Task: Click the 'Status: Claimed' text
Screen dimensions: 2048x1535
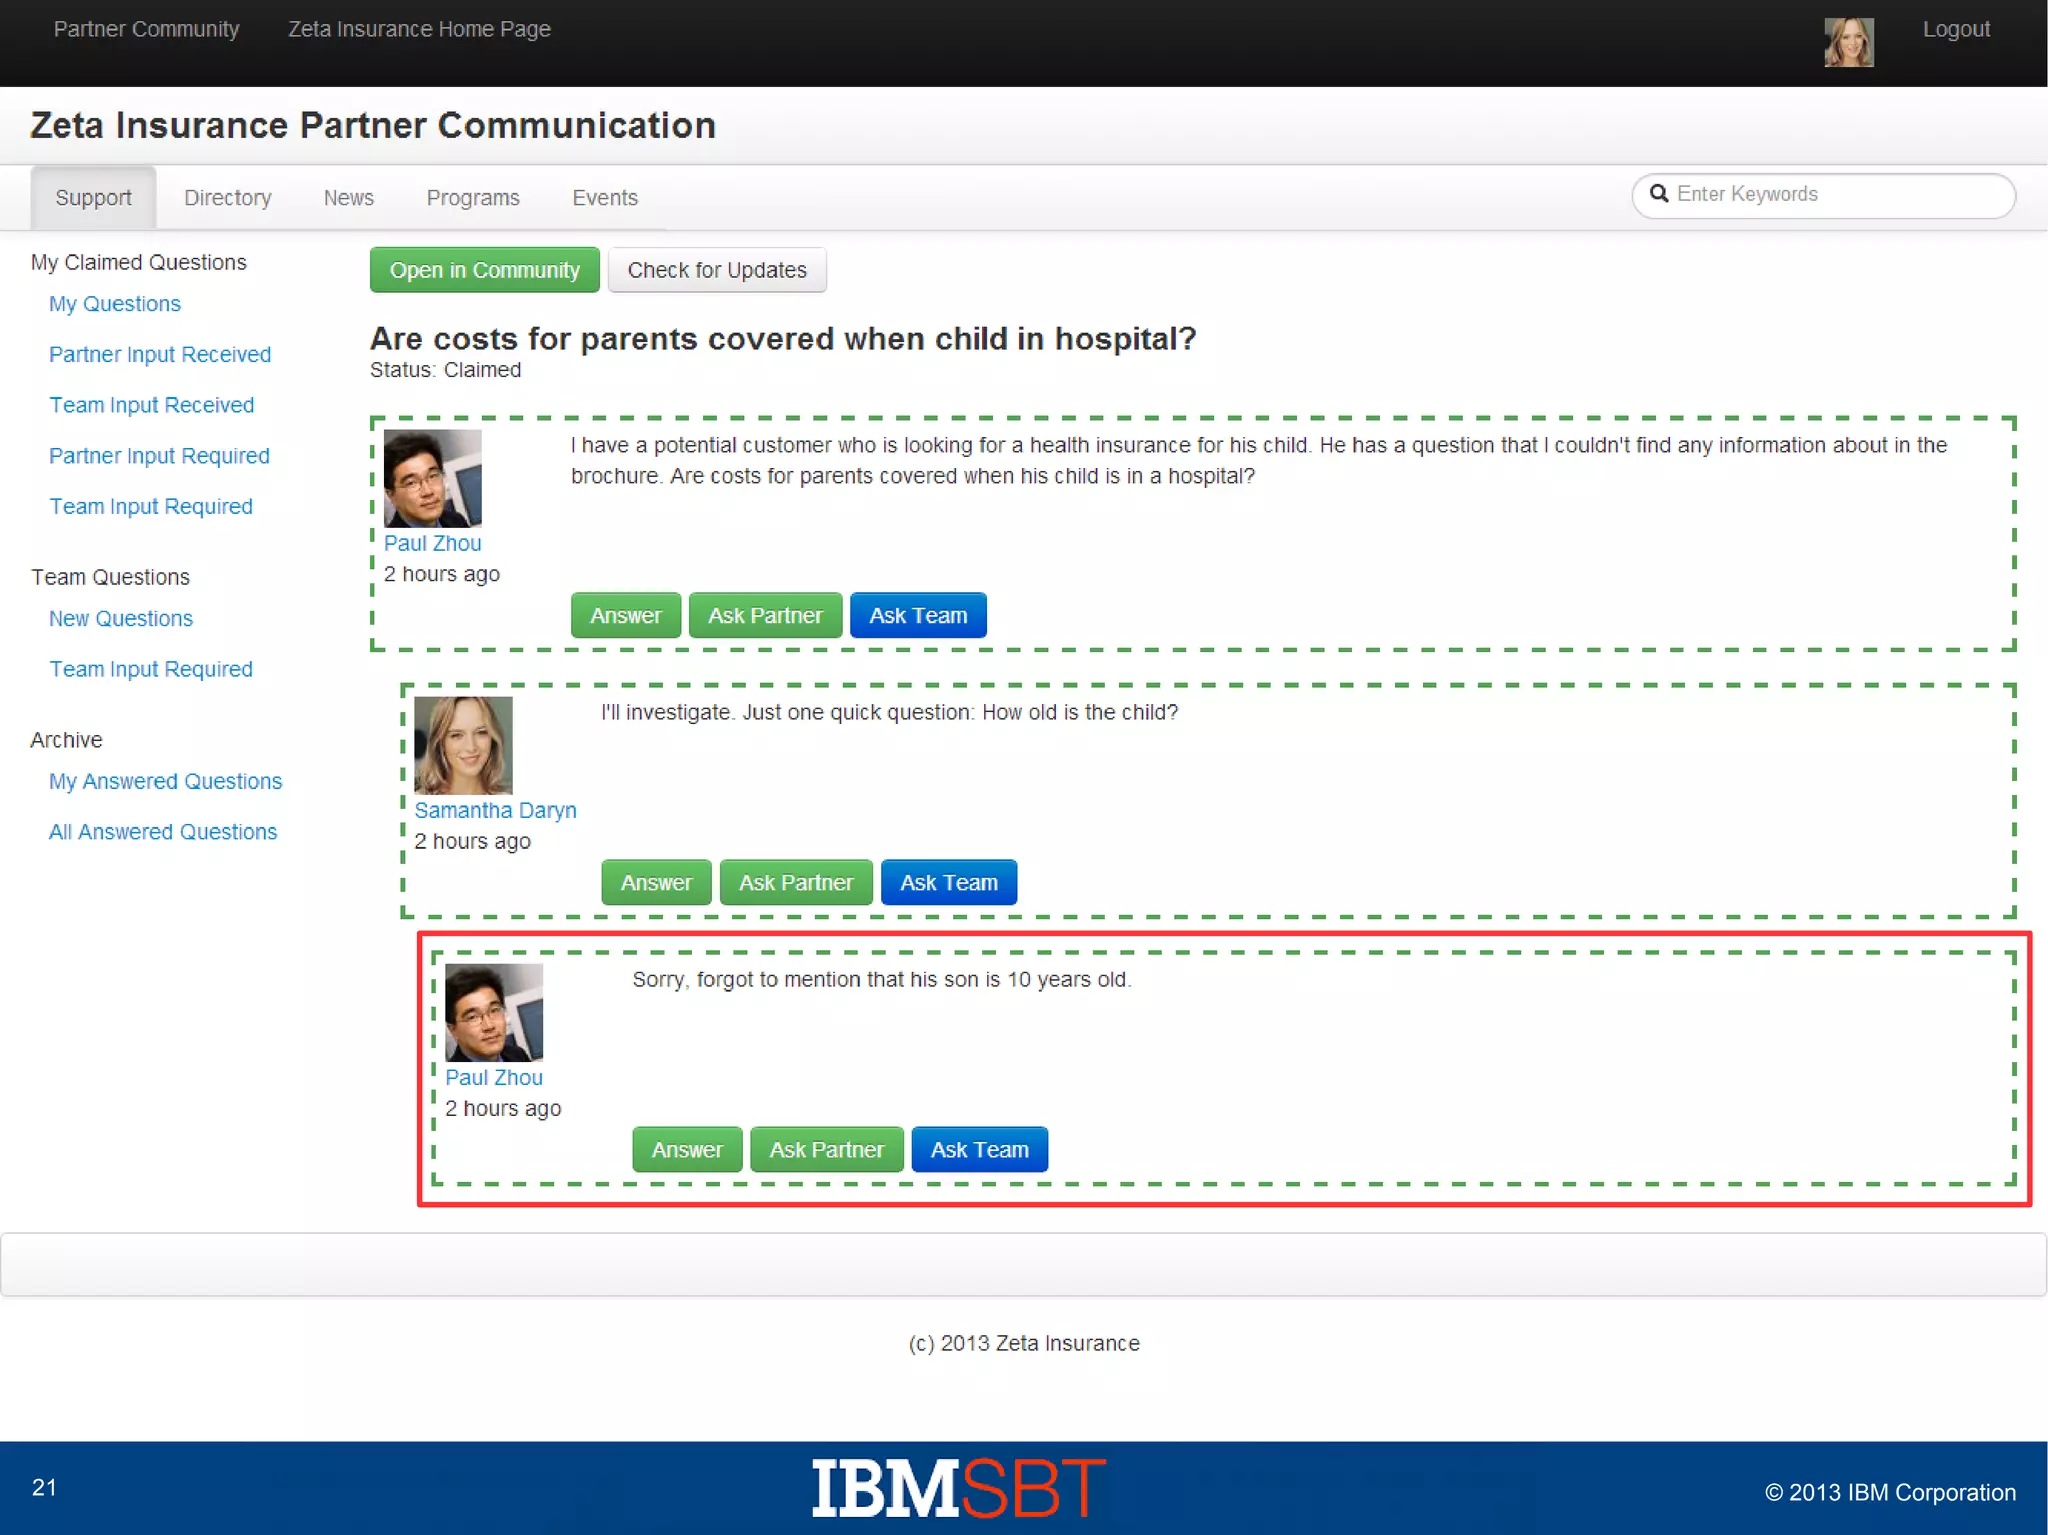Action: click(446, 370)
